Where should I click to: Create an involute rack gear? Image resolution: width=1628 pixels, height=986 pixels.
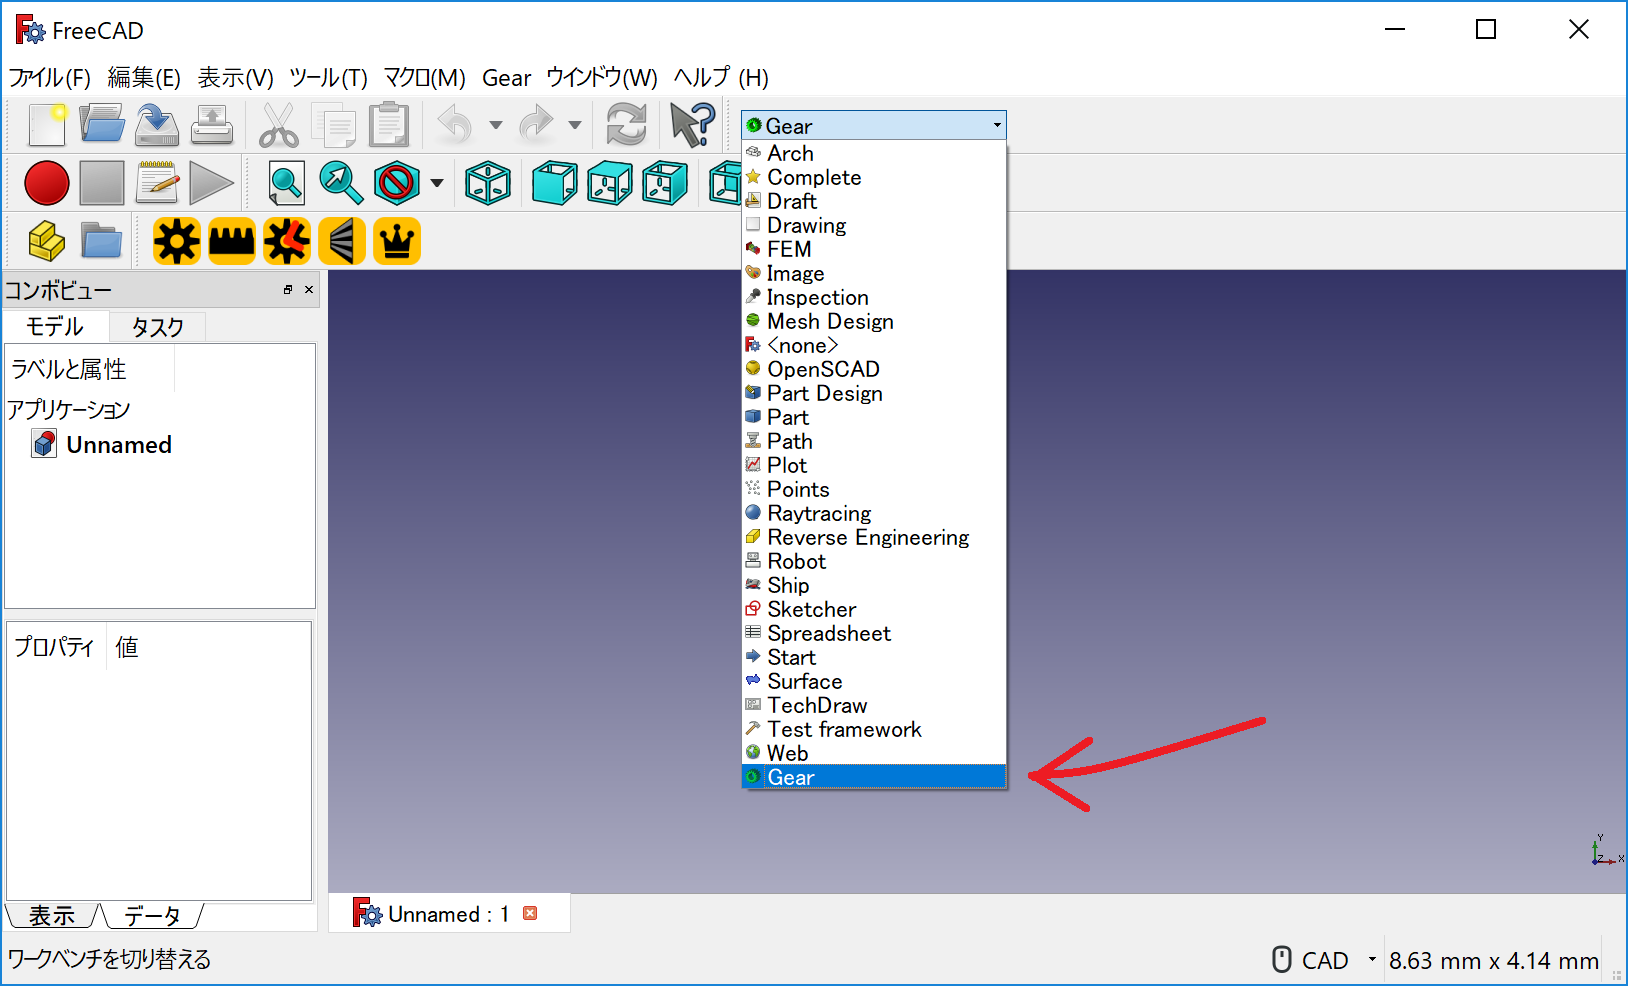232,241
